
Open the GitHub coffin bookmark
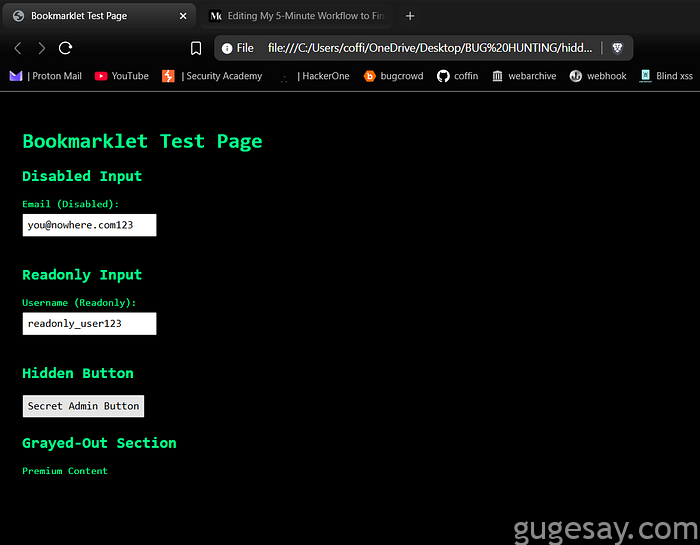458,76
